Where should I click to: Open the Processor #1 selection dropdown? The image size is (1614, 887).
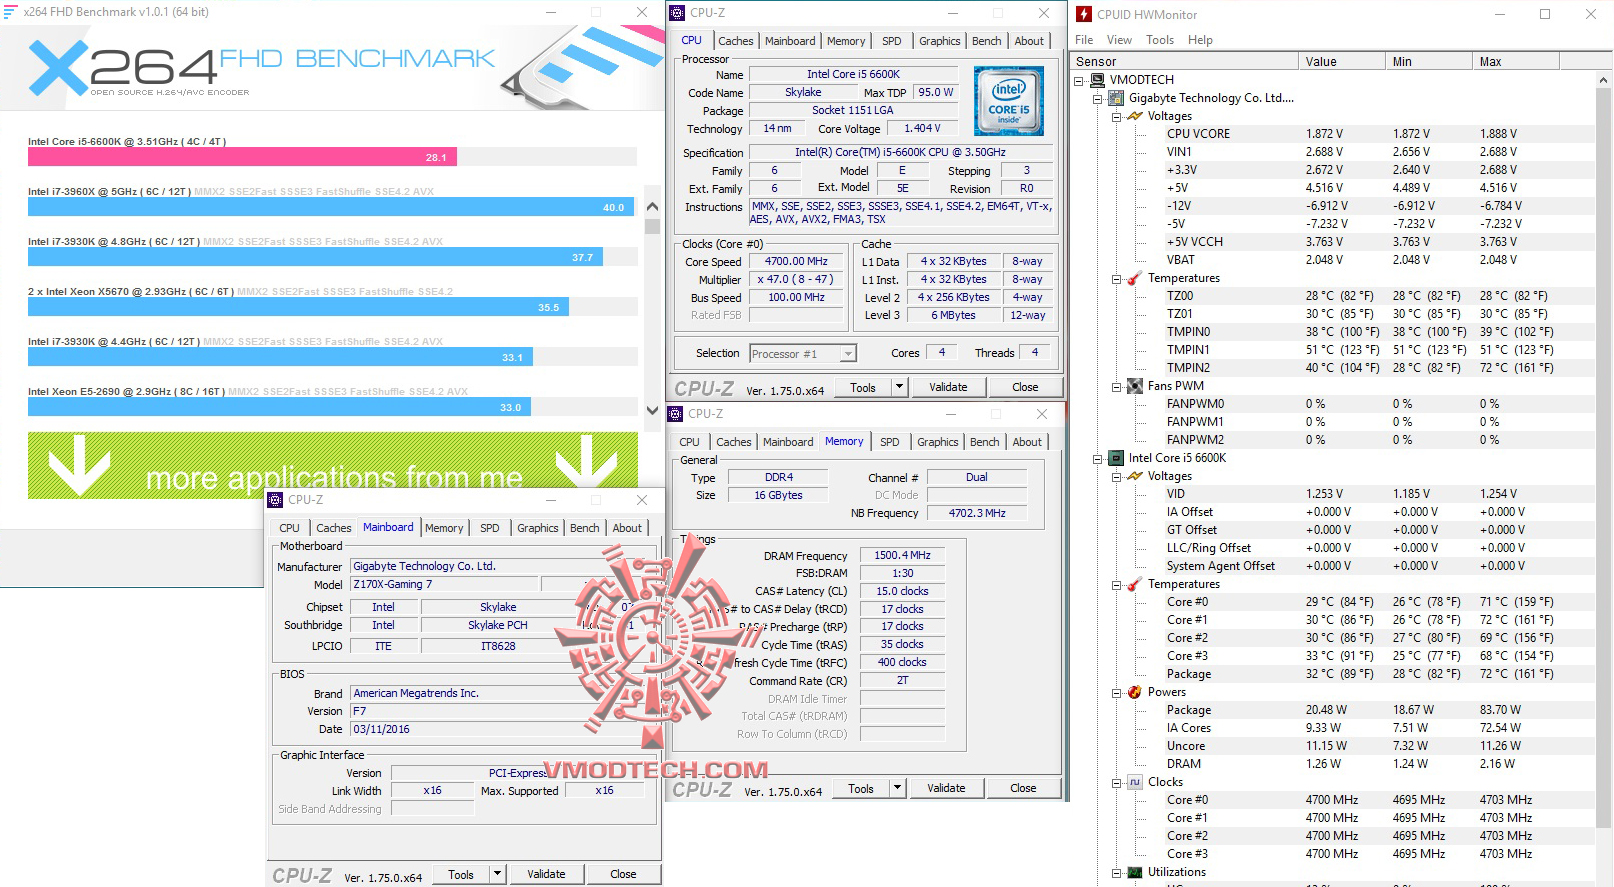point(848,353)
